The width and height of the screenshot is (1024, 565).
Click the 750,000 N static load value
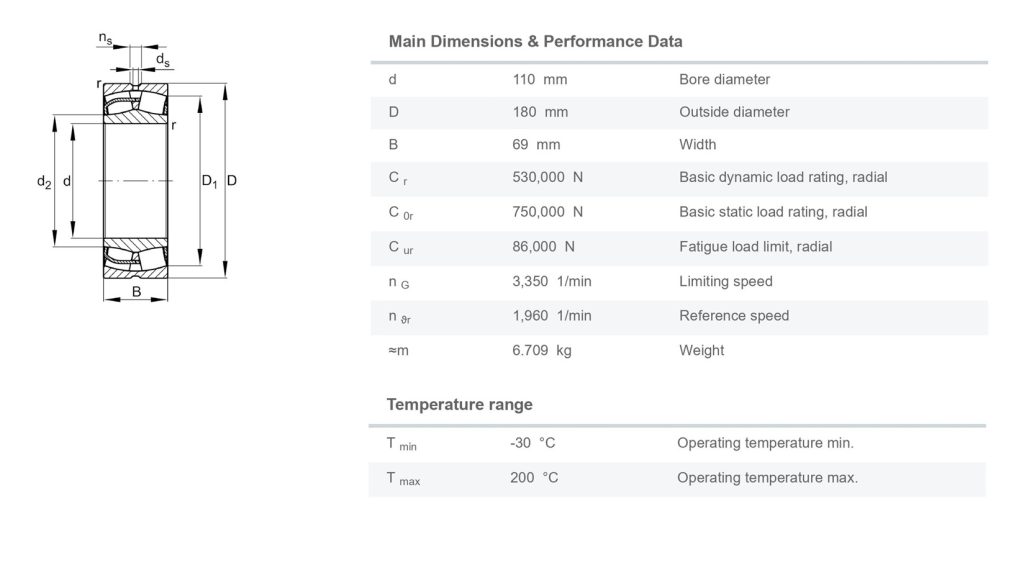pyautogui.click(x=548, y=212)
